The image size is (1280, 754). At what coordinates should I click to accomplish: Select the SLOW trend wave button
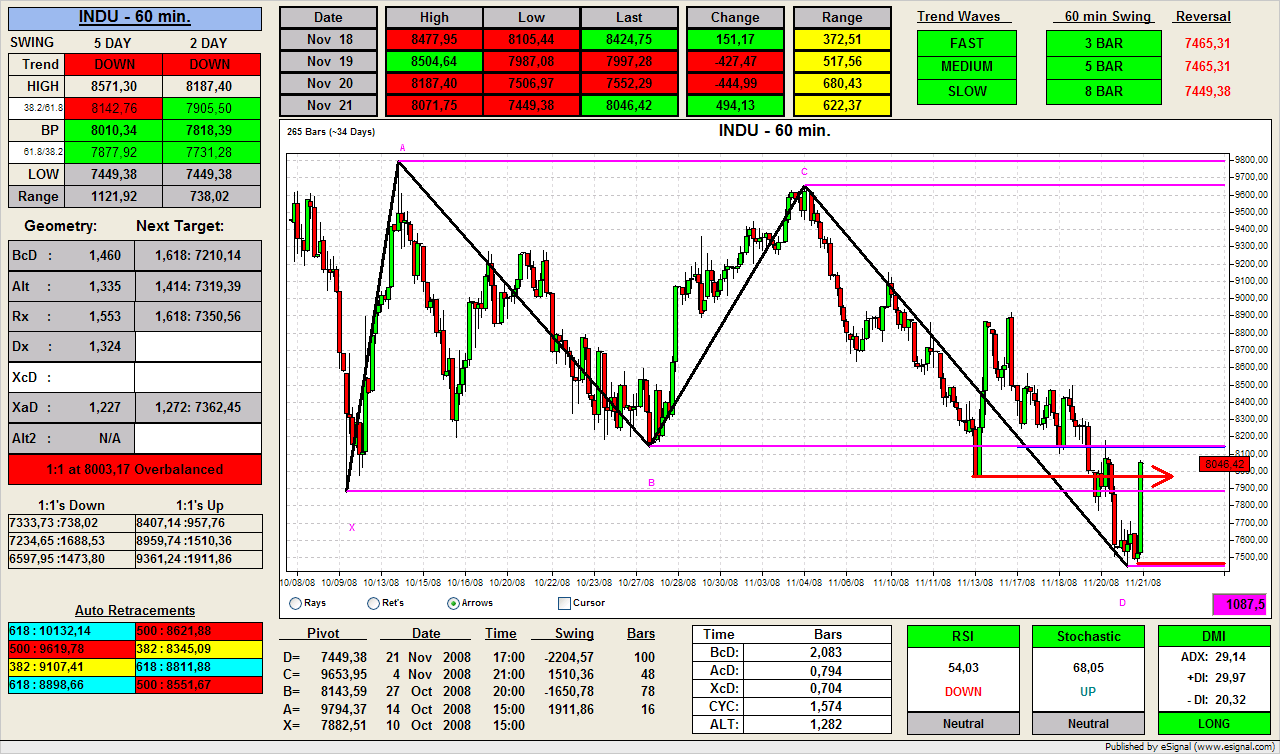point(967,91)
